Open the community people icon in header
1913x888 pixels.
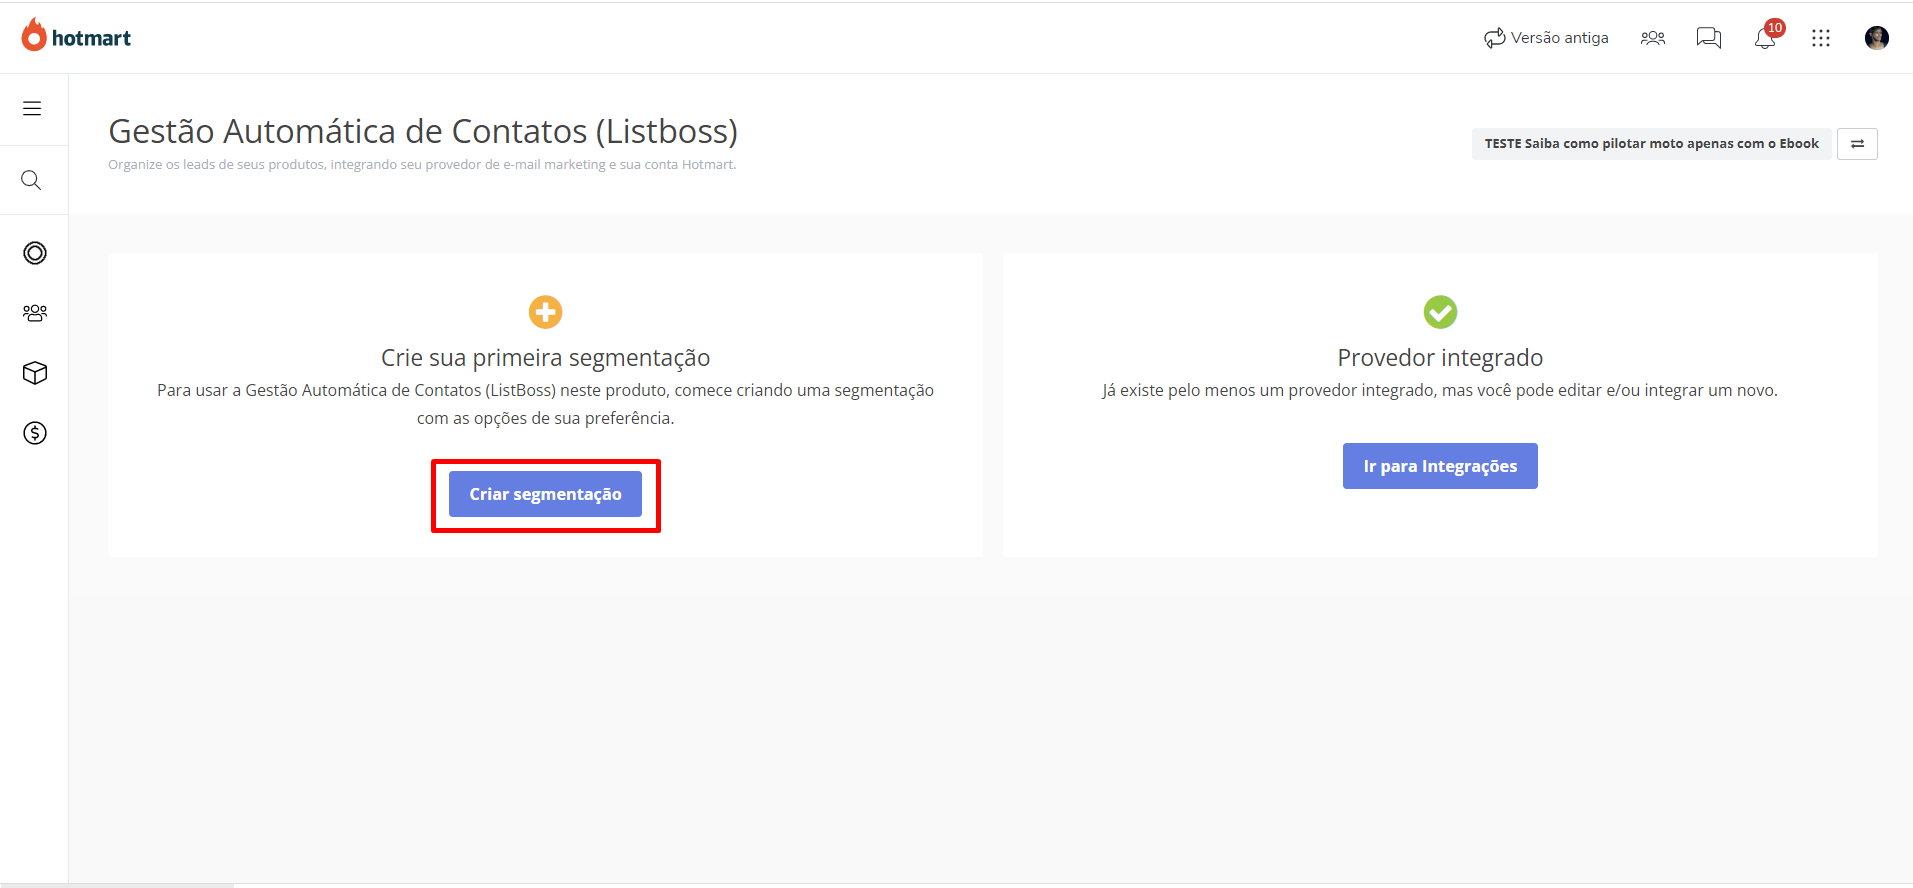pos(1653,38)
